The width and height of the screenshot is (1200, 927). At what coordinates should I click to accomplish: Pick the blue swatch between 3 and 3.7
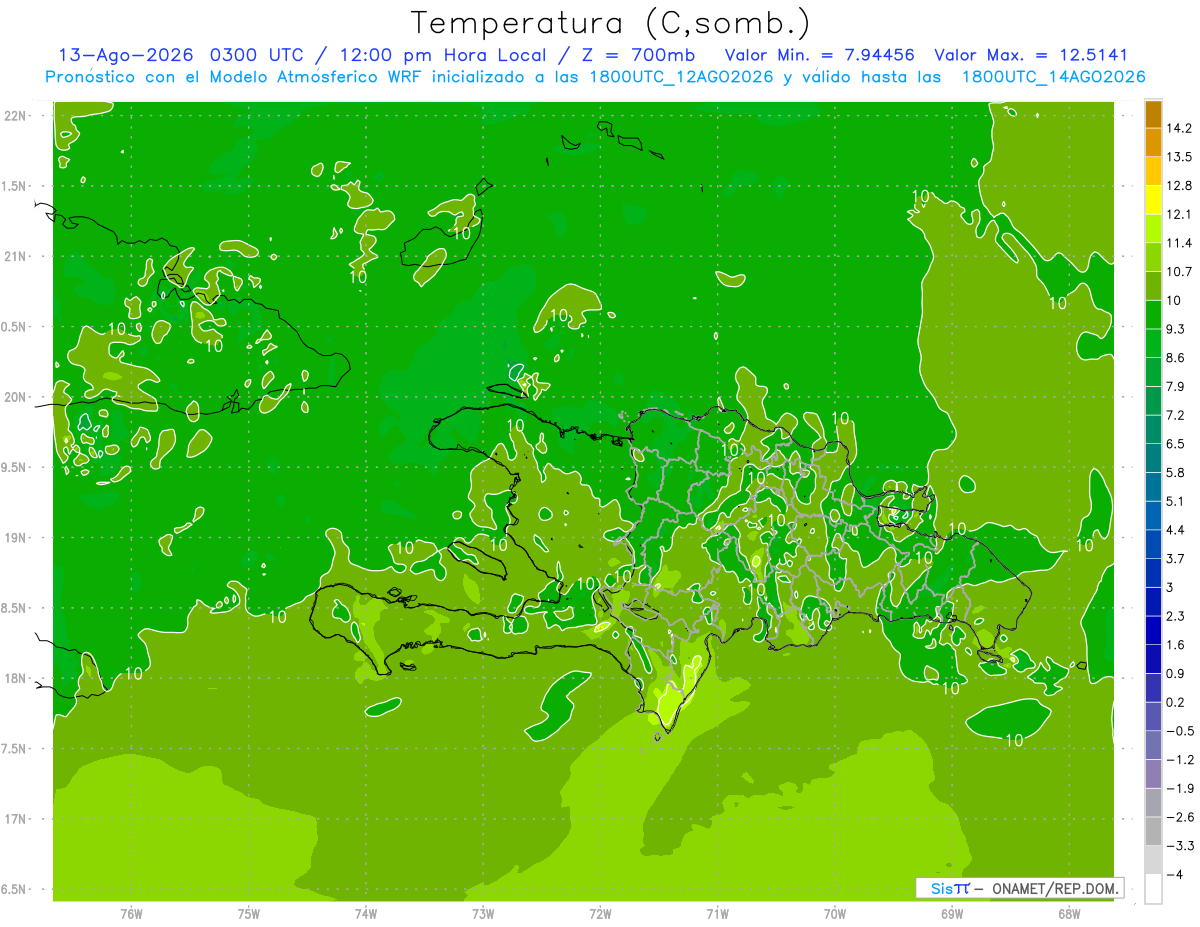[x=1153, y=573]
